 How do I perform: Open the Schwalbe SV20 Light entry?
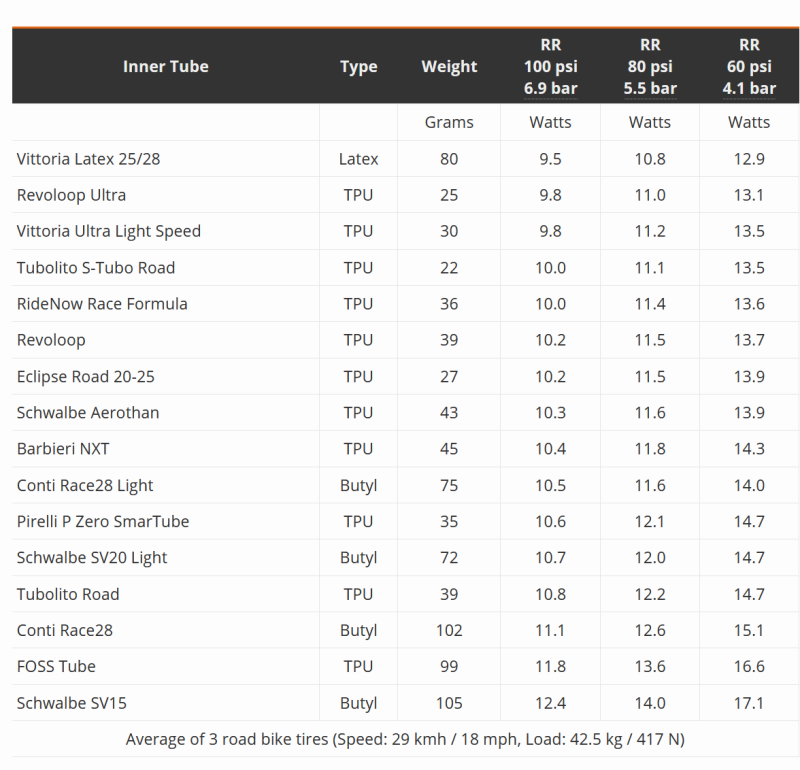coord(92,558)
